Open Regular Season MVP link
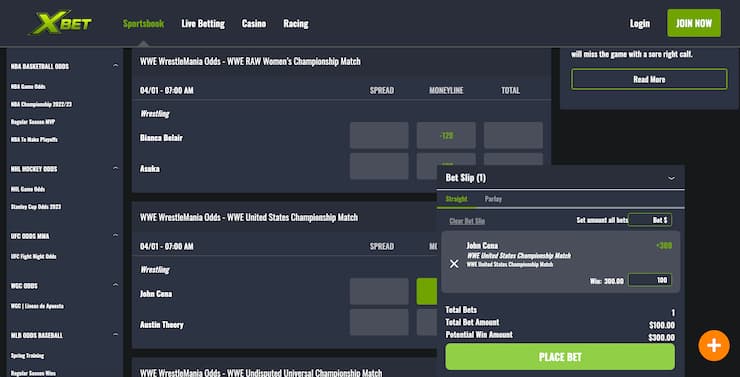The width and height of the screenshot is (740, 377). (x=33, y=122)
